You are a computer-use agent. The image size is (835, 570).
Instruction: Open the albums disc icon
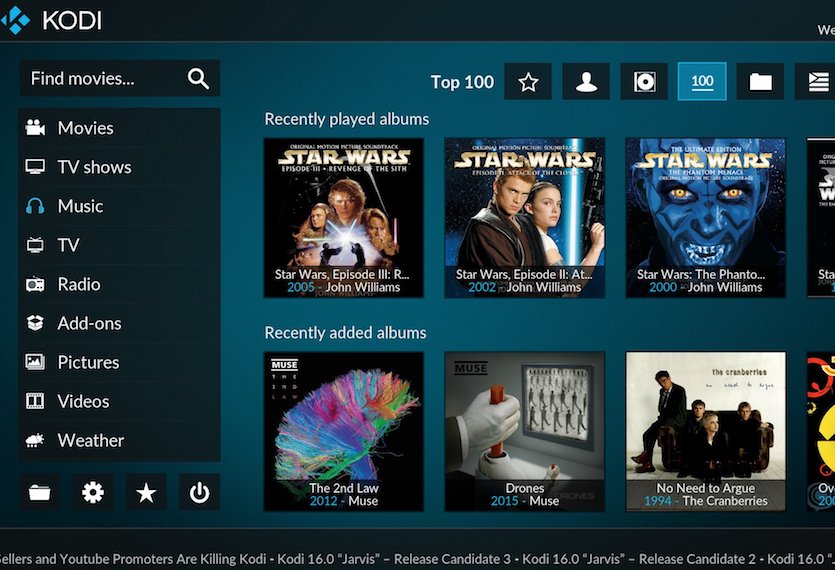[x=644, y=82]
